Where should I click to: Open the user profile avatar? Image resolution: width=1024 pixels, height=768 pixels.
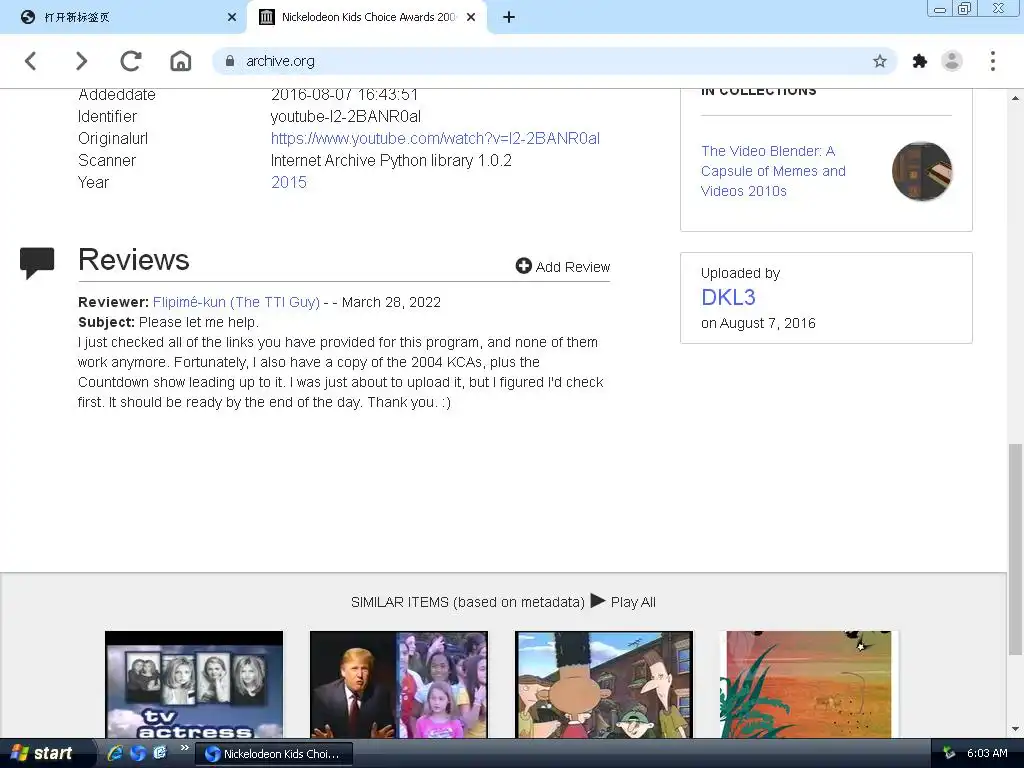tap(952, 61)
